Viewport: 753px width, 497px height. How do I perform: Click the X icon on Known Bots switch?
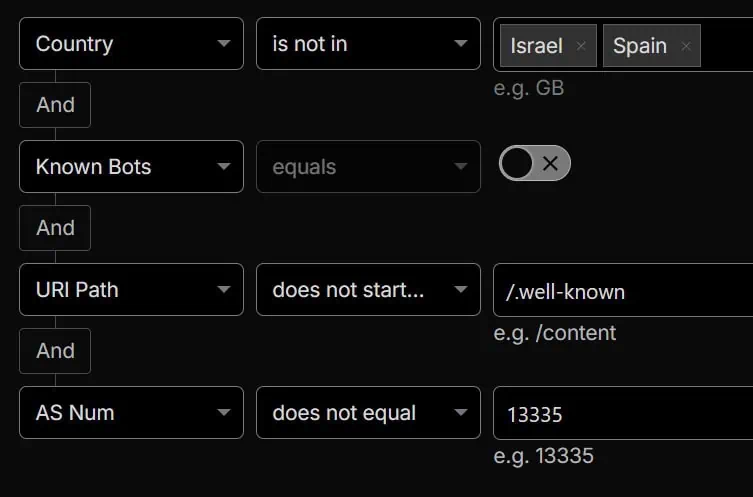pyautogui.click(x=550, y=164)
